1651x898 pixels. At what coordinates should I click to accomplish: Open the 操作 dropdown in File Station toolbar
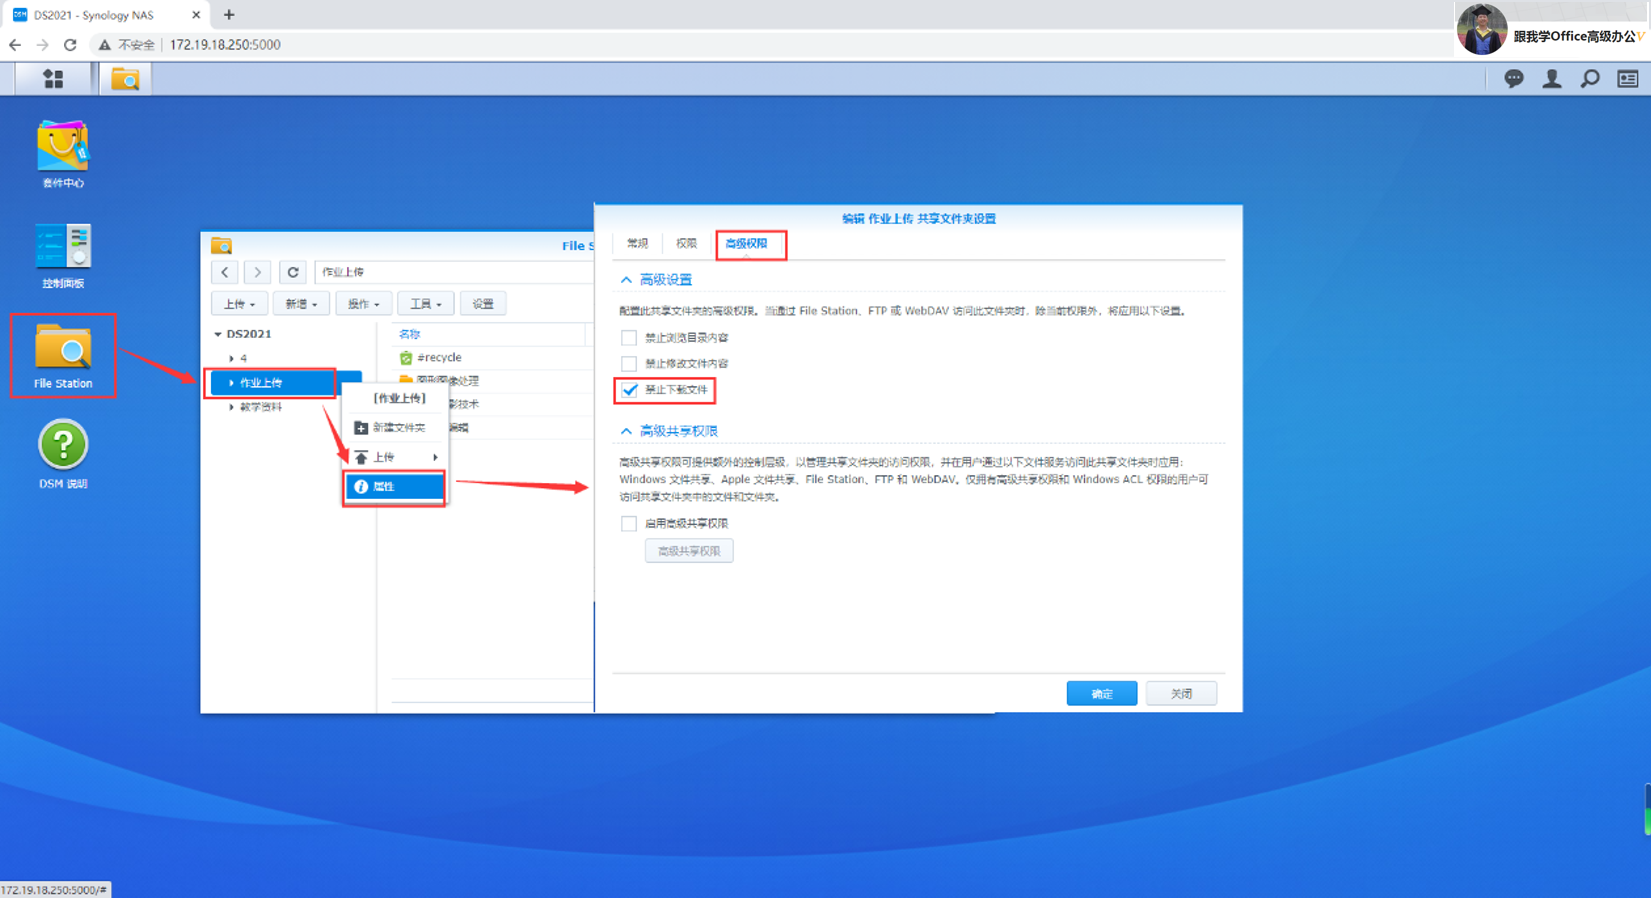tap(363, 304)
